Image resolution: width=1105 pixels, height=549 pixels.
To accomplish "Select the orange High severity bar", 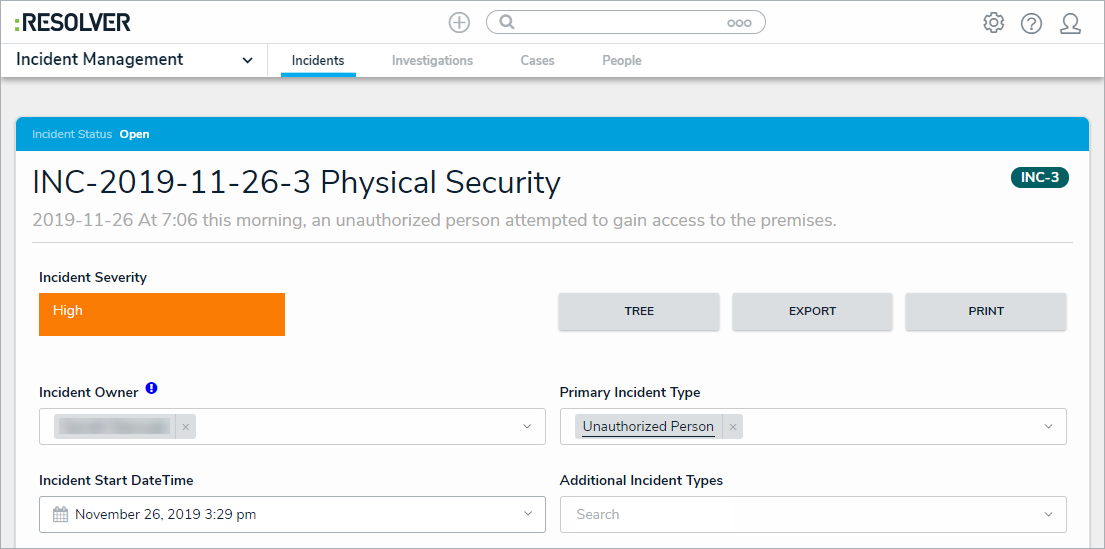I will [162, 314].
